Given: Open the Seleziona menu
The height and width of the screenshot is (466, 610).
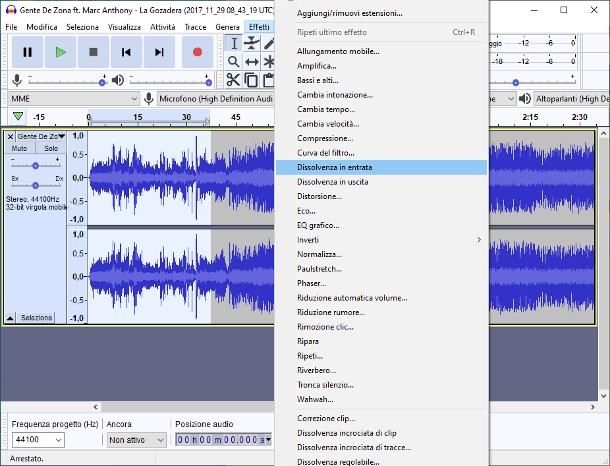Looking at the screenshot, I should tap(82, 27).
